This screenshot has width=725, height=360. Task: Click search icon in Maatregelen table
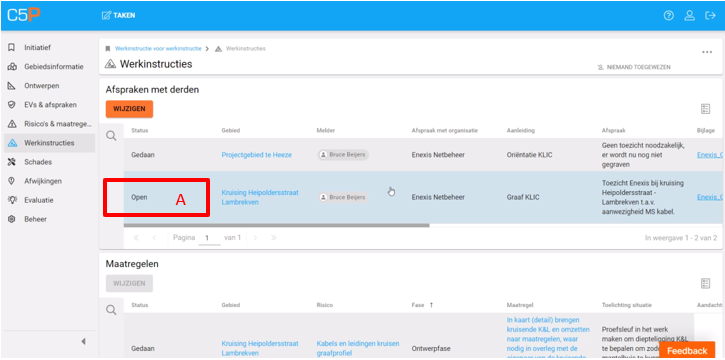(x=111, y=310)
